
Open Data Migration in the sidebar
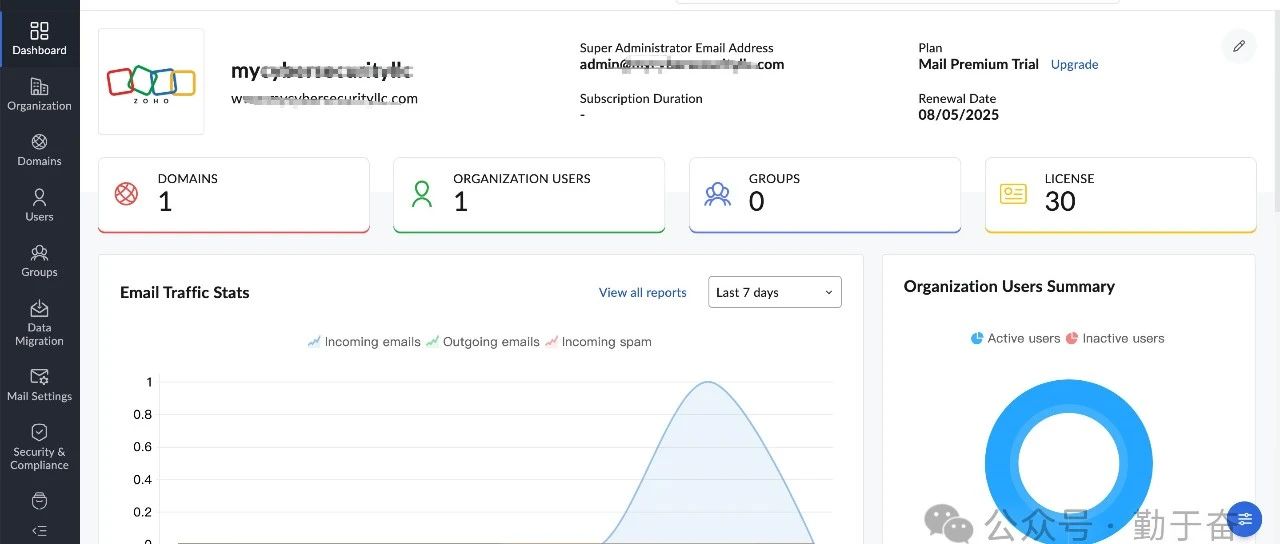[40, 323]
